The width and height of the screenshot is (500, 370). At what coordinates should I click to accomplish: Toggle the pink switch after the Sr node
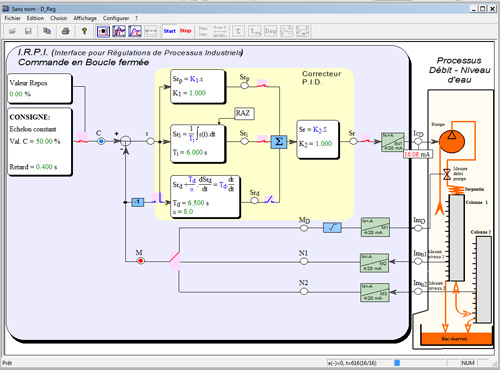pos(366,139)
